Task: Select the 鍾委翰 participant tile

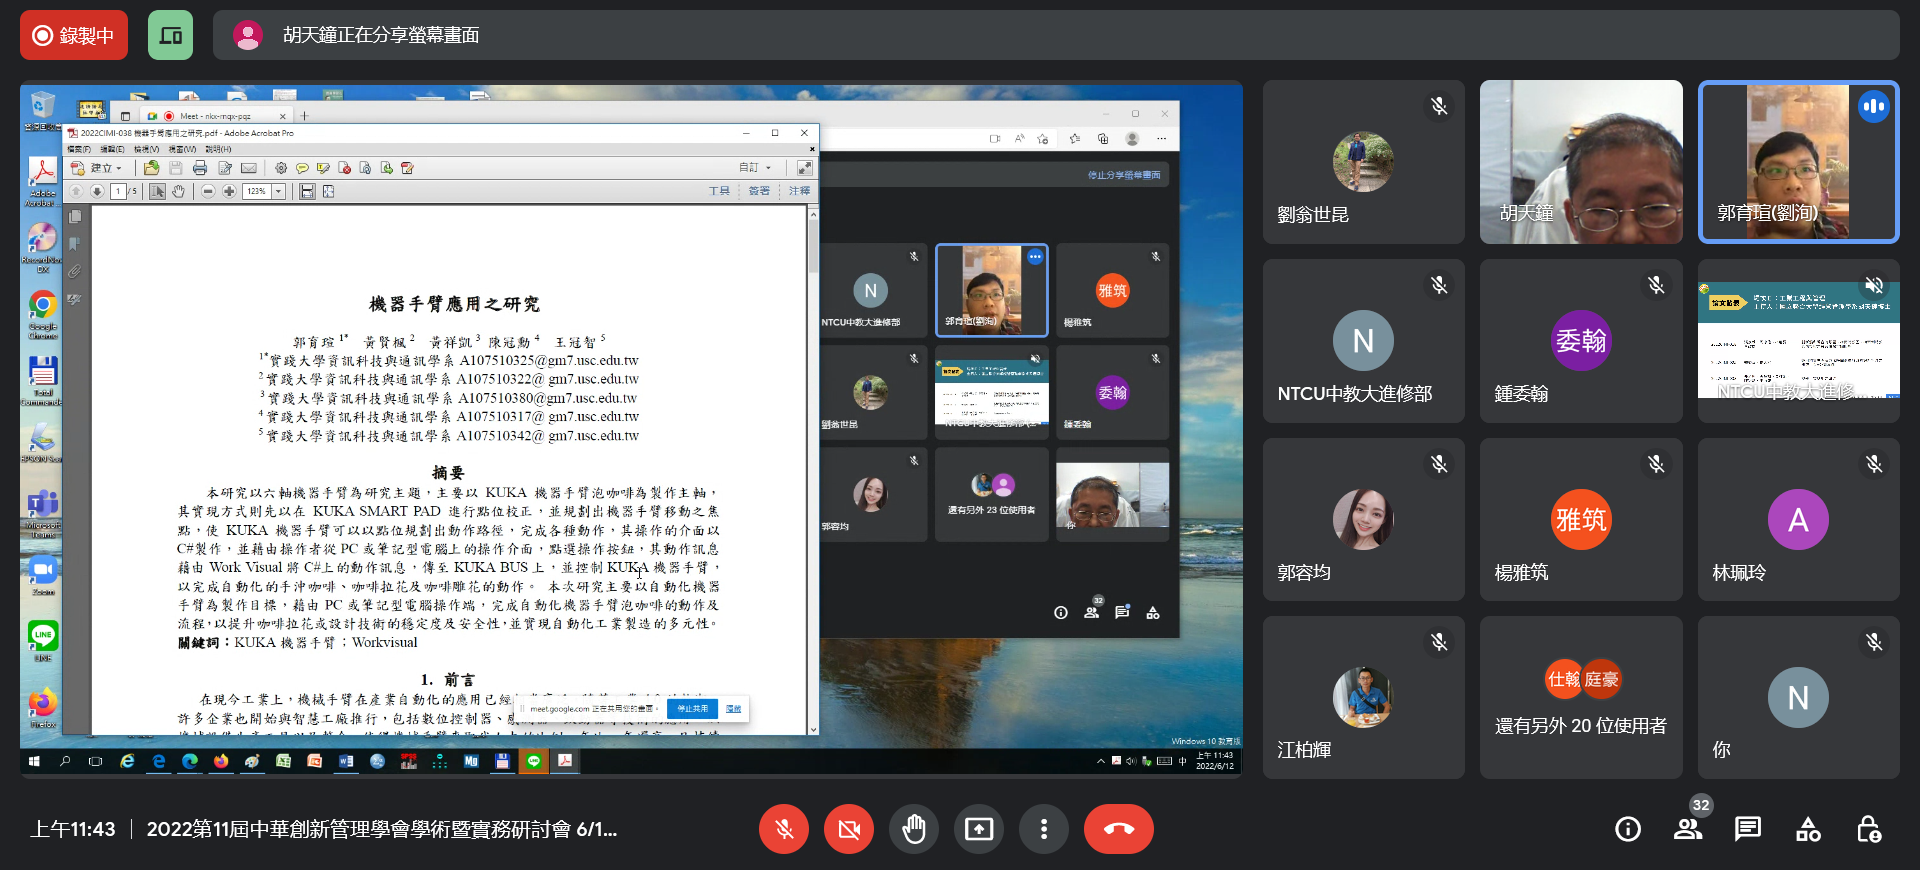Action: (x=1580, y=341)
